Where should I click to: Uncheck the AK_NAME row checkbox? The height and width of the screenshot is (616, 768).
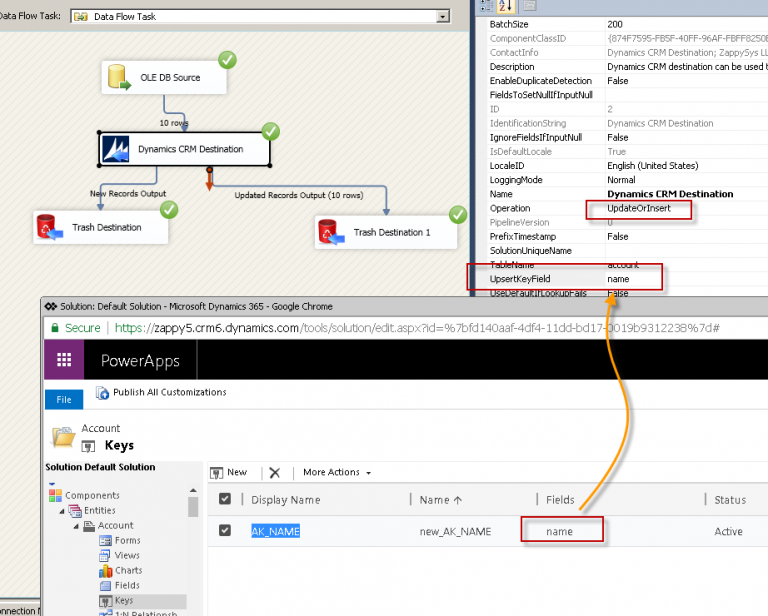point(225,531)
